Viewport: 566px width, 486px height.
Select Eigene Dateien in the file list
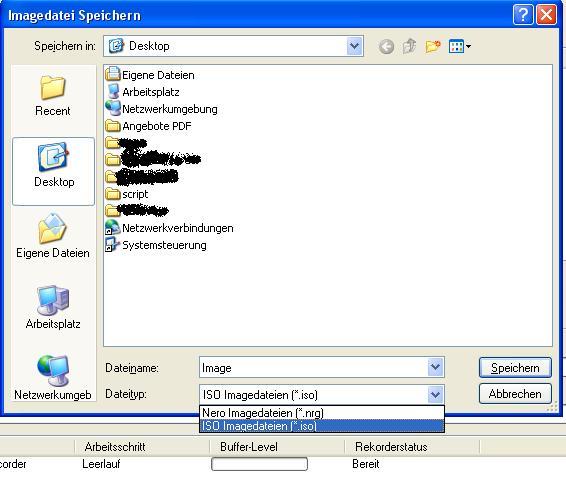point(150,75)
